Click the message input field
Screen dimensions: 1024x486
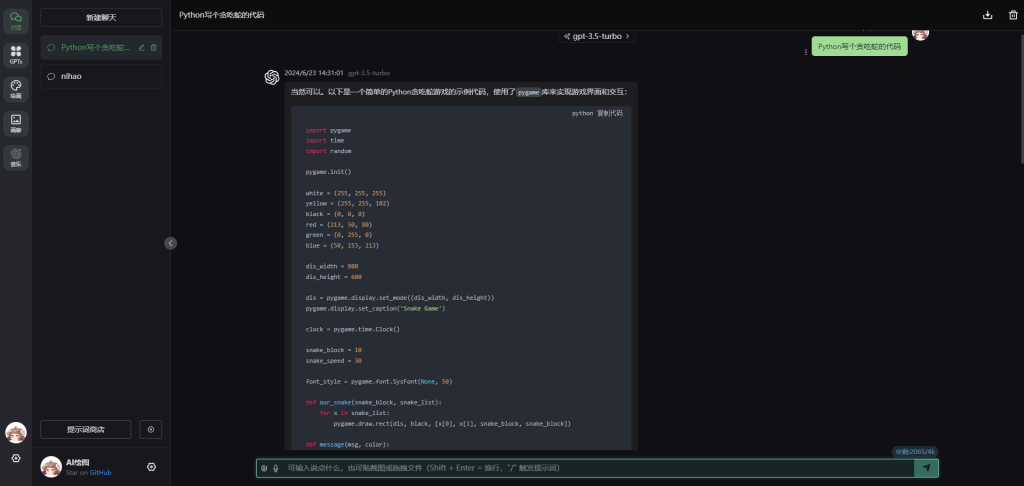[590, 468]
